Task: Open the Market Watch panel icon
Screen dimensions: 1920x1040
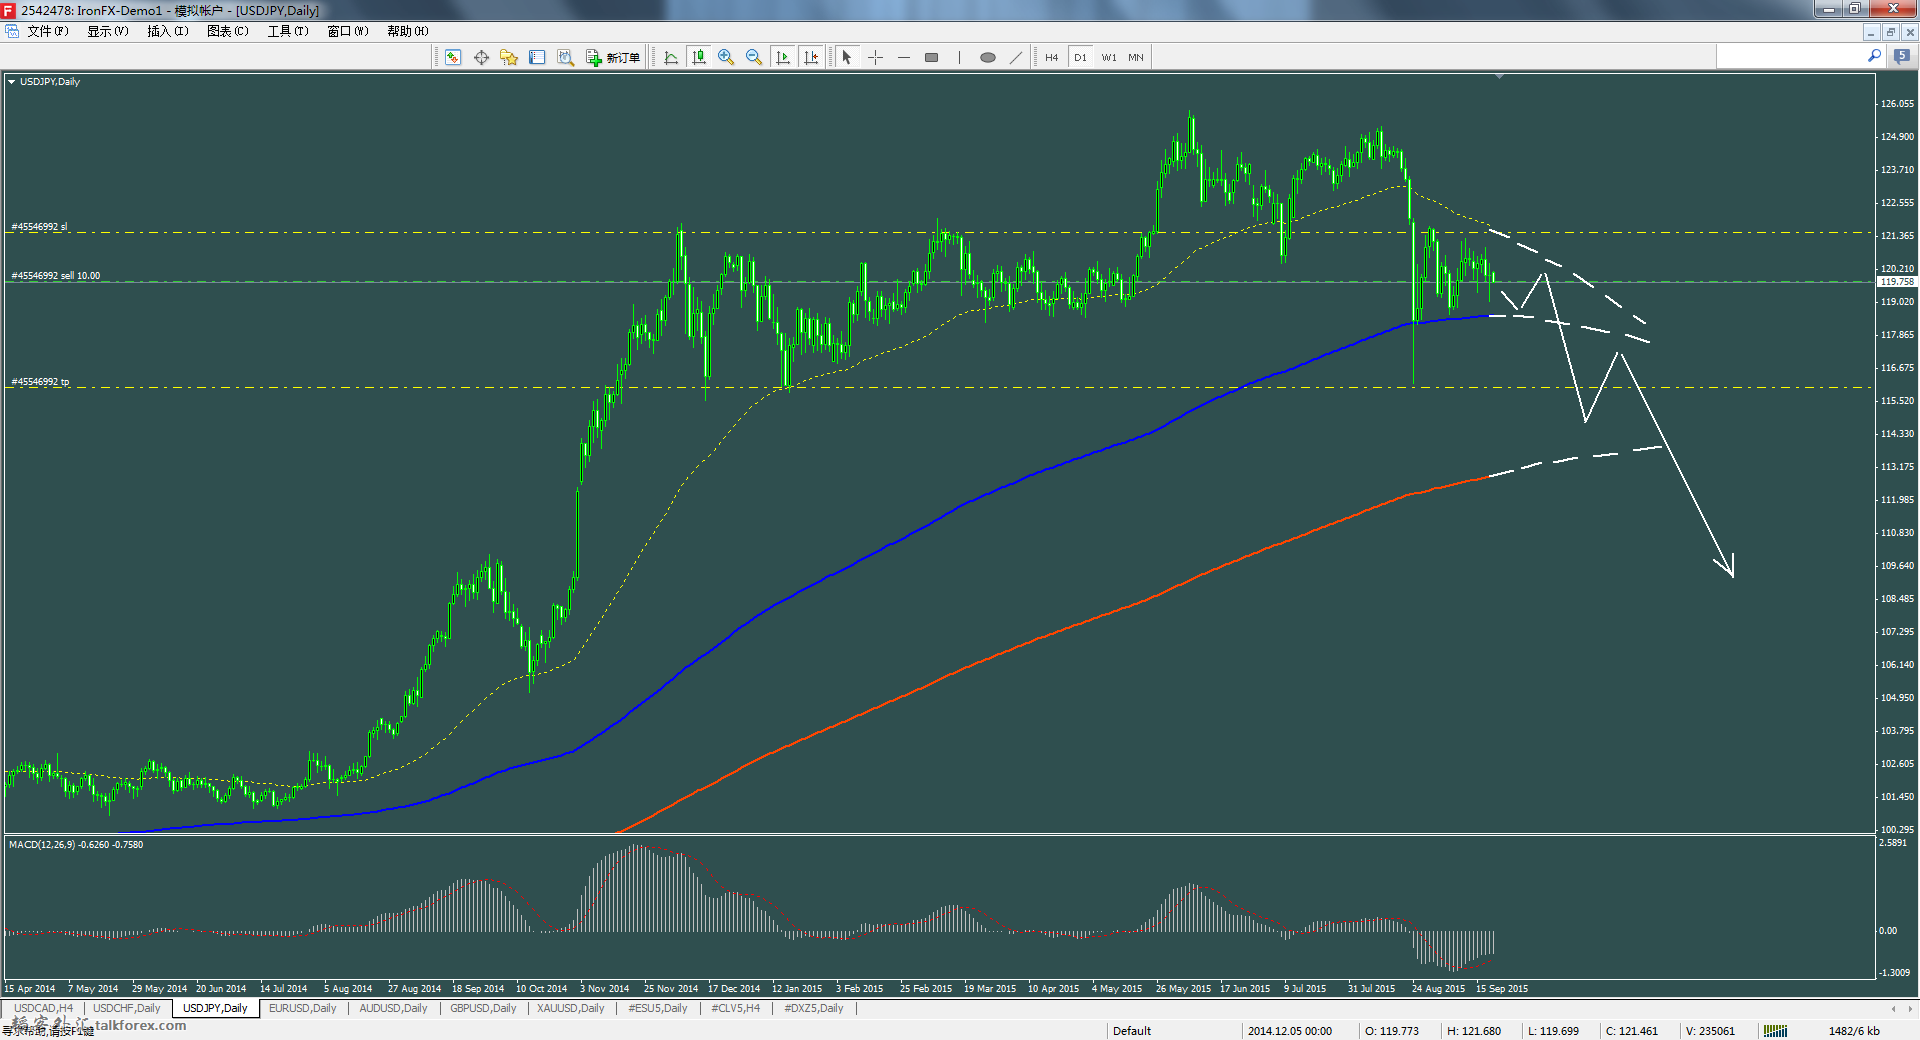Action: pyautogui.click(x=453, y=57)
